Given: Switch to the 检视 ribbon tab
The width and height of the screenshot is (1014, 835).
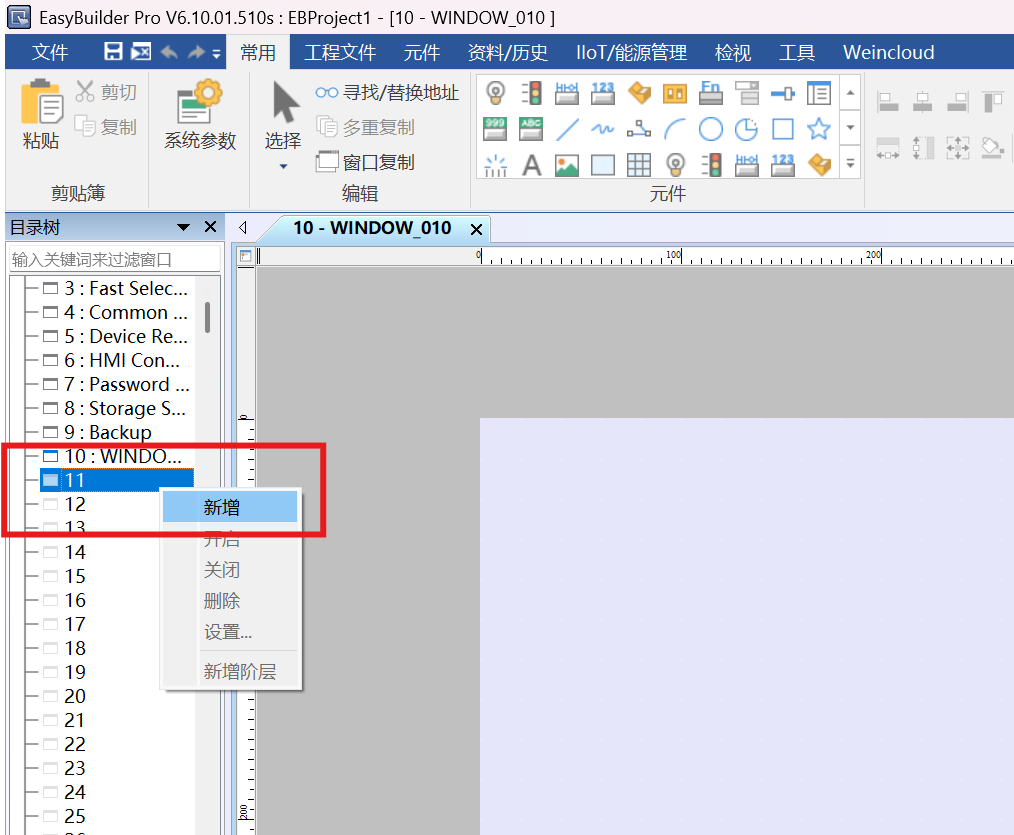Looking at the screenshot, I should click(x=733, y=52).
